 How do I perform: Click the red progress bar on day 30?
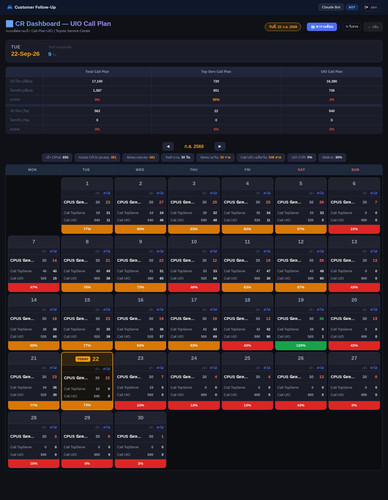[x=140, y=464]
